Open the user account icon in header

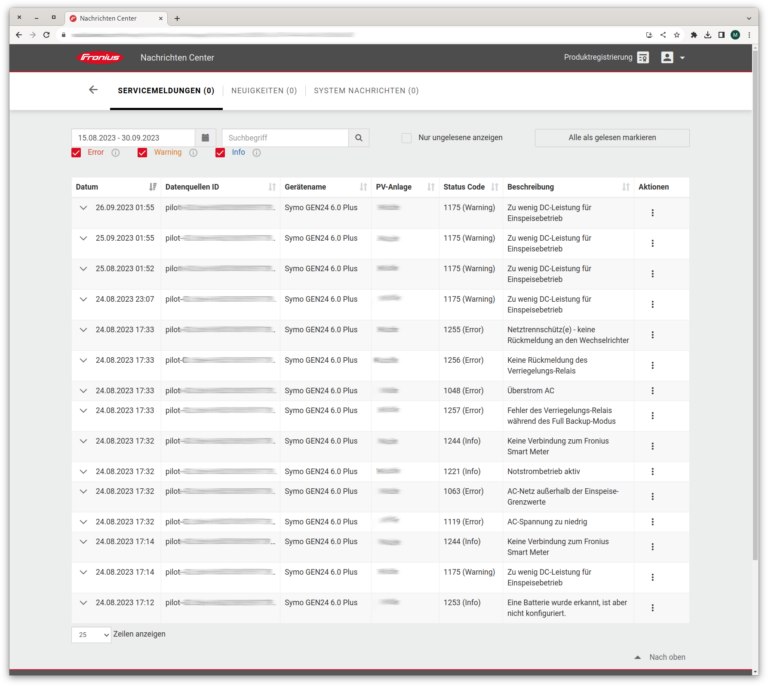[667, 58]
